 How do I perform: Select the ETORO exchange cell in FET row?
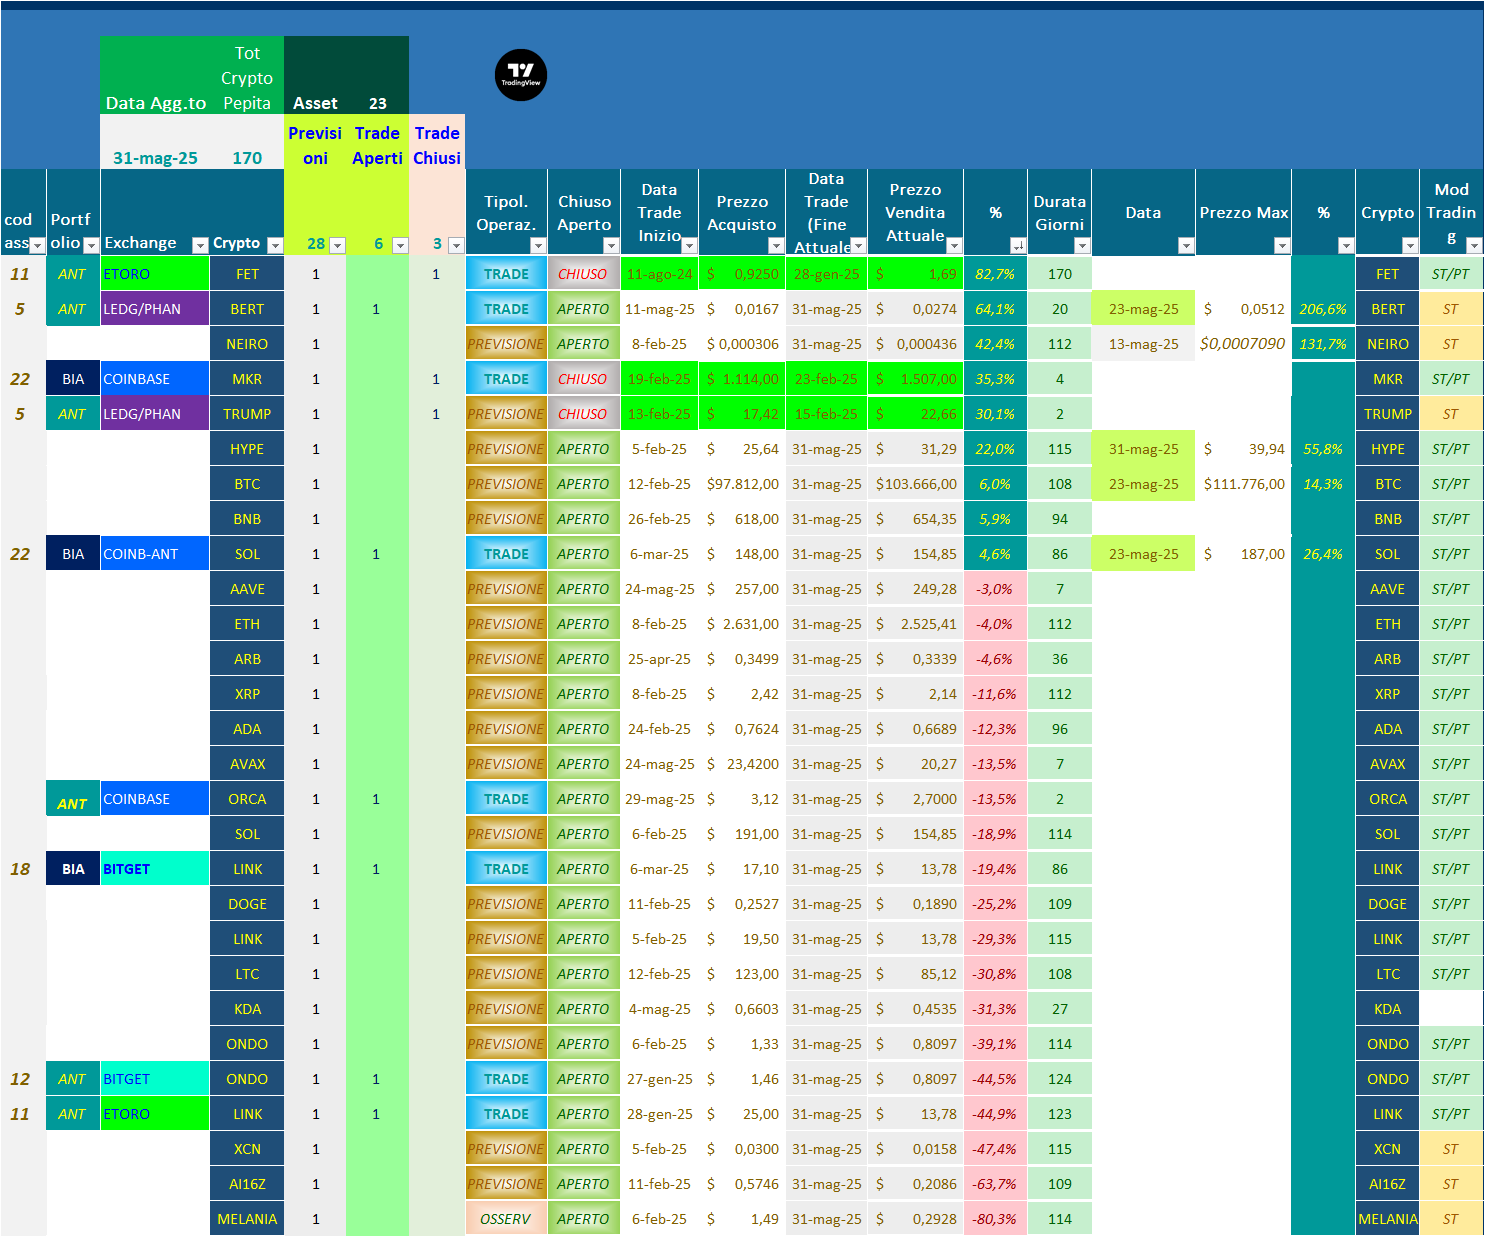click(x=155, y=274)
